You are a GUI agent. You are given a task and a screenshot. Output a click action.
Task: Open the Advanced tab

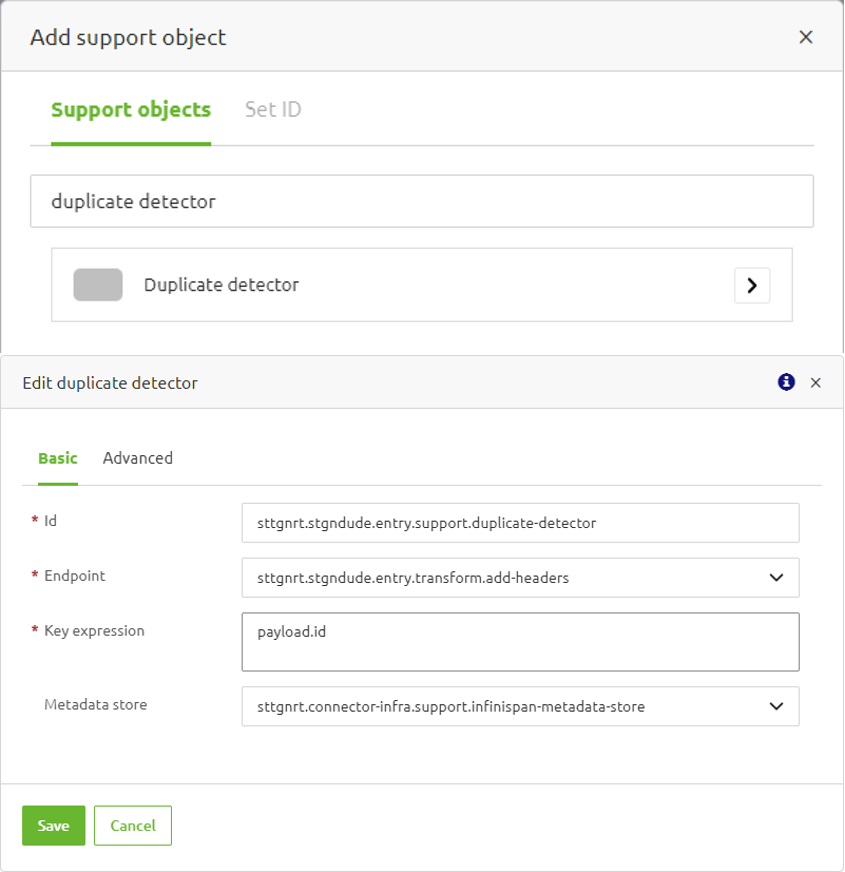tap(137, 458)
